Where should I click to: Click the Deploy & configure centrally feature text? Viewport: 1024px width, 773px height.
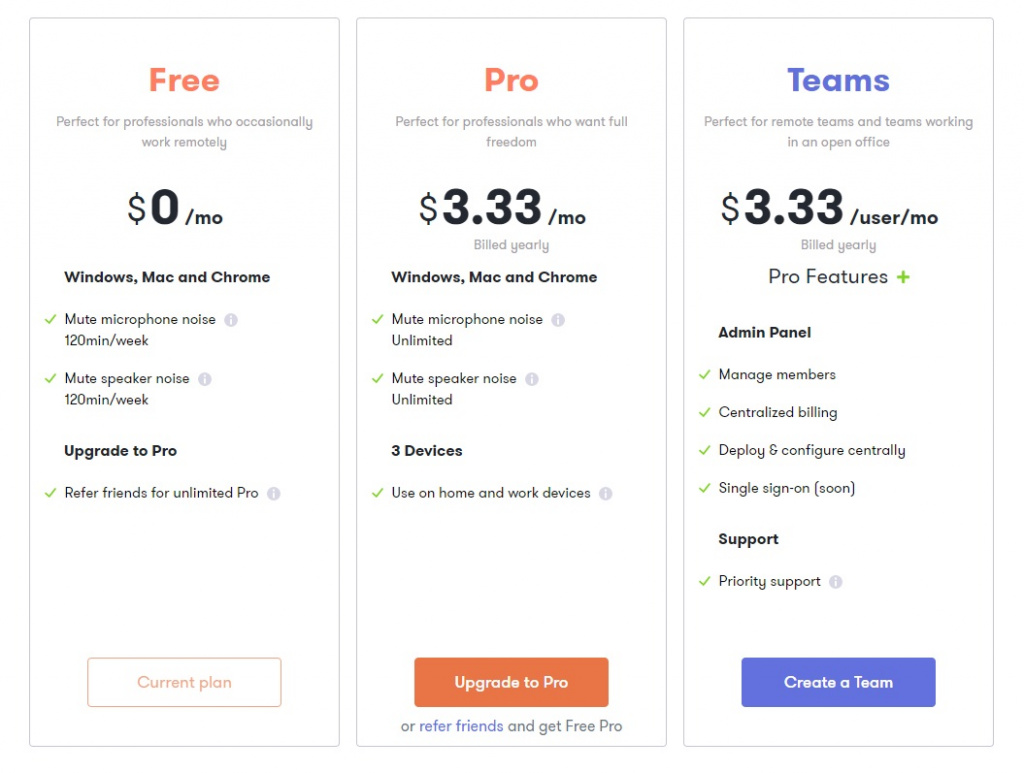pyautogui.click(x=812, y=450)
